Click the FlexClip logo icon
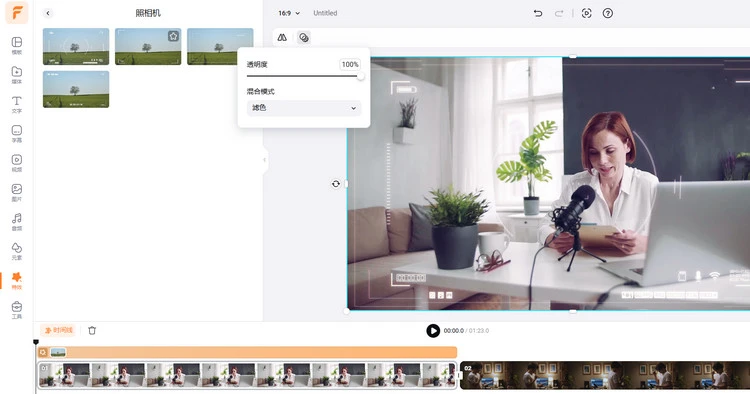This screenshot has width=750, height=394. pyautogui.click(x=17, y=13)
